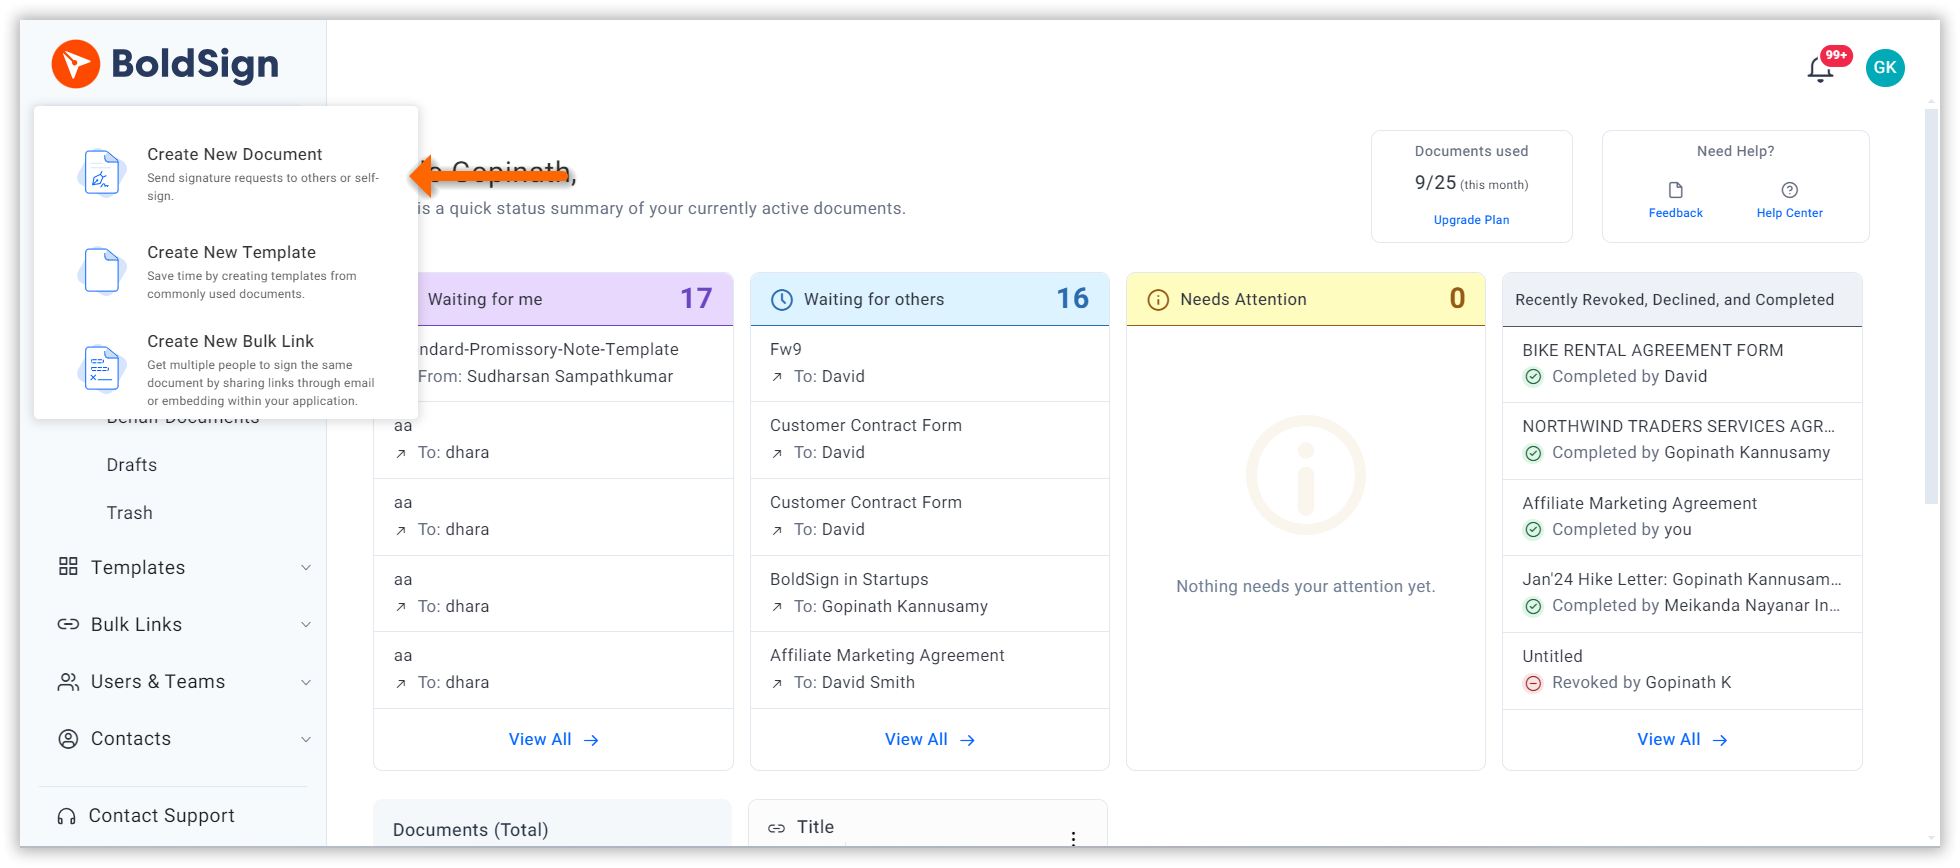Expand the Templates menu chevron

pyautogui.click(x=306, y=568)
